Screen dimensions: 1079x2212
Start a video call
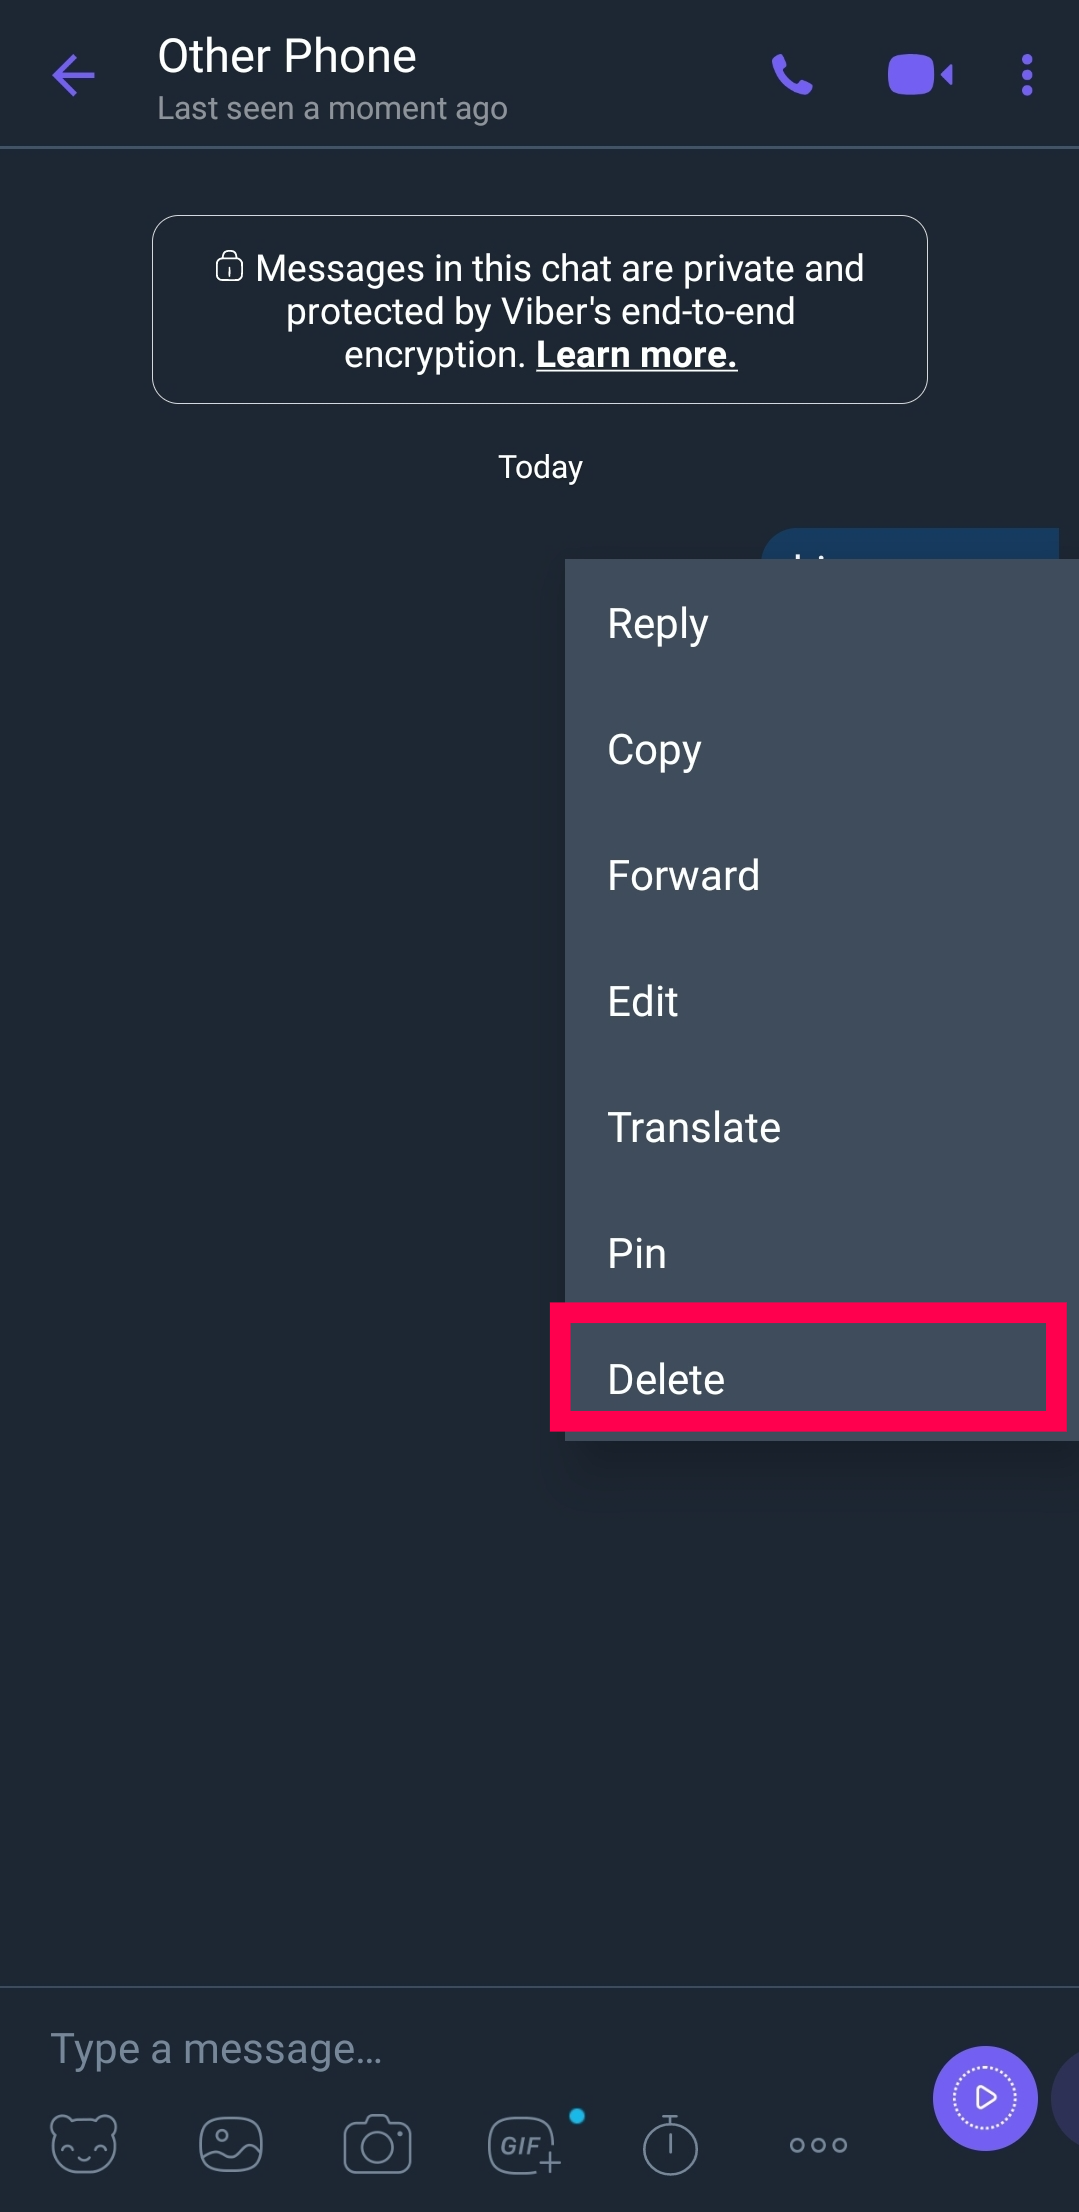(919, 76)
